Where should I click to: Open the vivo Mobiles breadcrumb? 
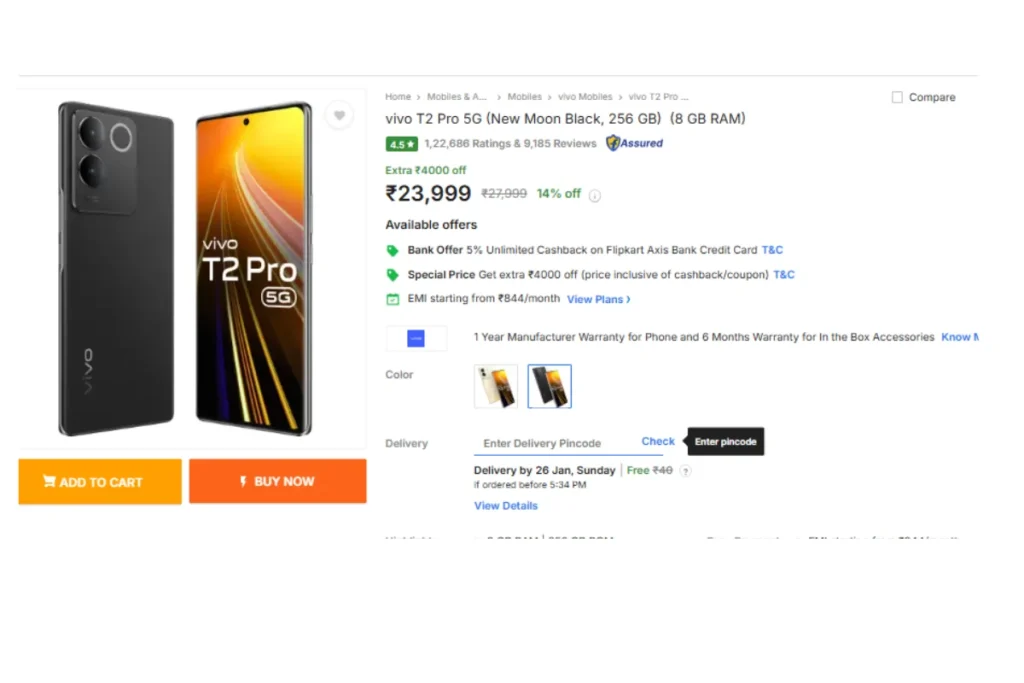pos(585,97)
